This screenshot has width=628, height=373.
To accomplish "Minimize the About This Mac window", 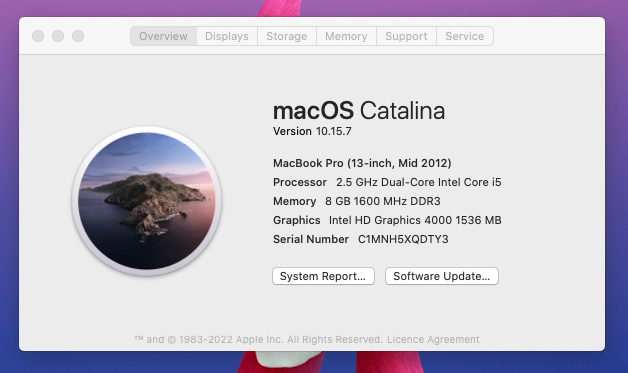I will click(x=58, y=36).
